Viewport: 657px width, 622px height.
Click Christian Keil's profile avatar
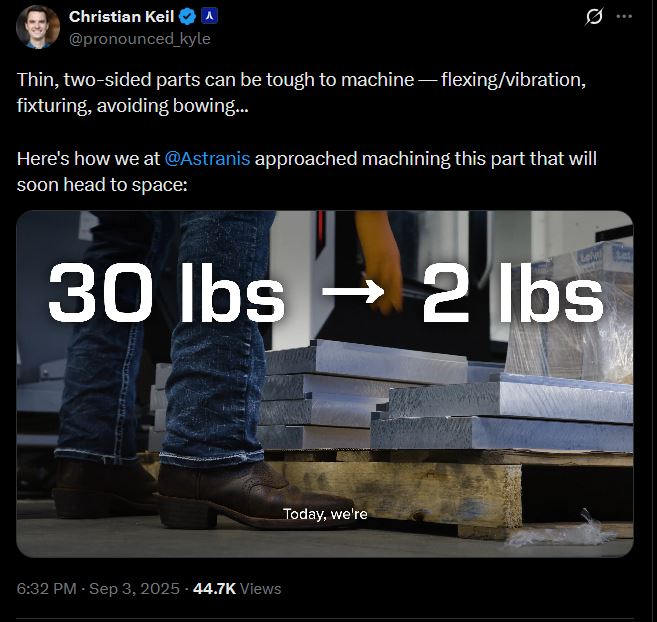coord(37,25)
